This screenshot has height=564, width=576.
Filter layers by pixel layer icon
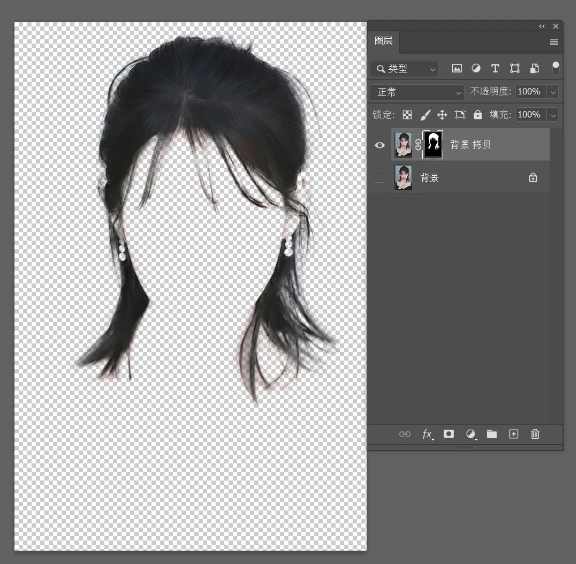click(x=457, y=68)
